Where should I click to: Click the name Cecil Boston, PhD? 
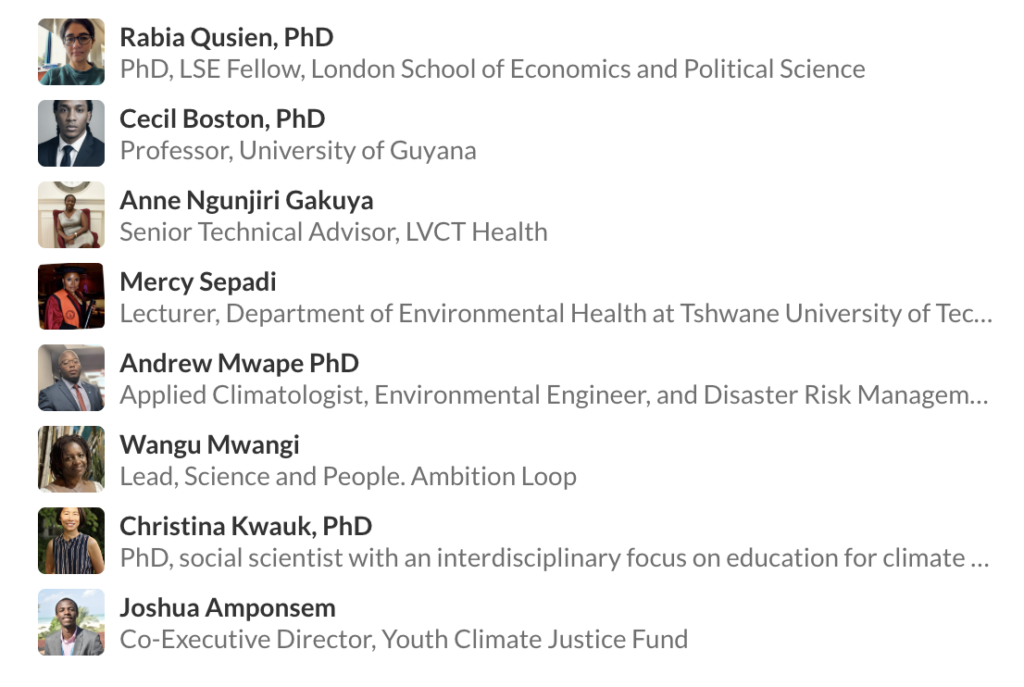pos(222,119)
